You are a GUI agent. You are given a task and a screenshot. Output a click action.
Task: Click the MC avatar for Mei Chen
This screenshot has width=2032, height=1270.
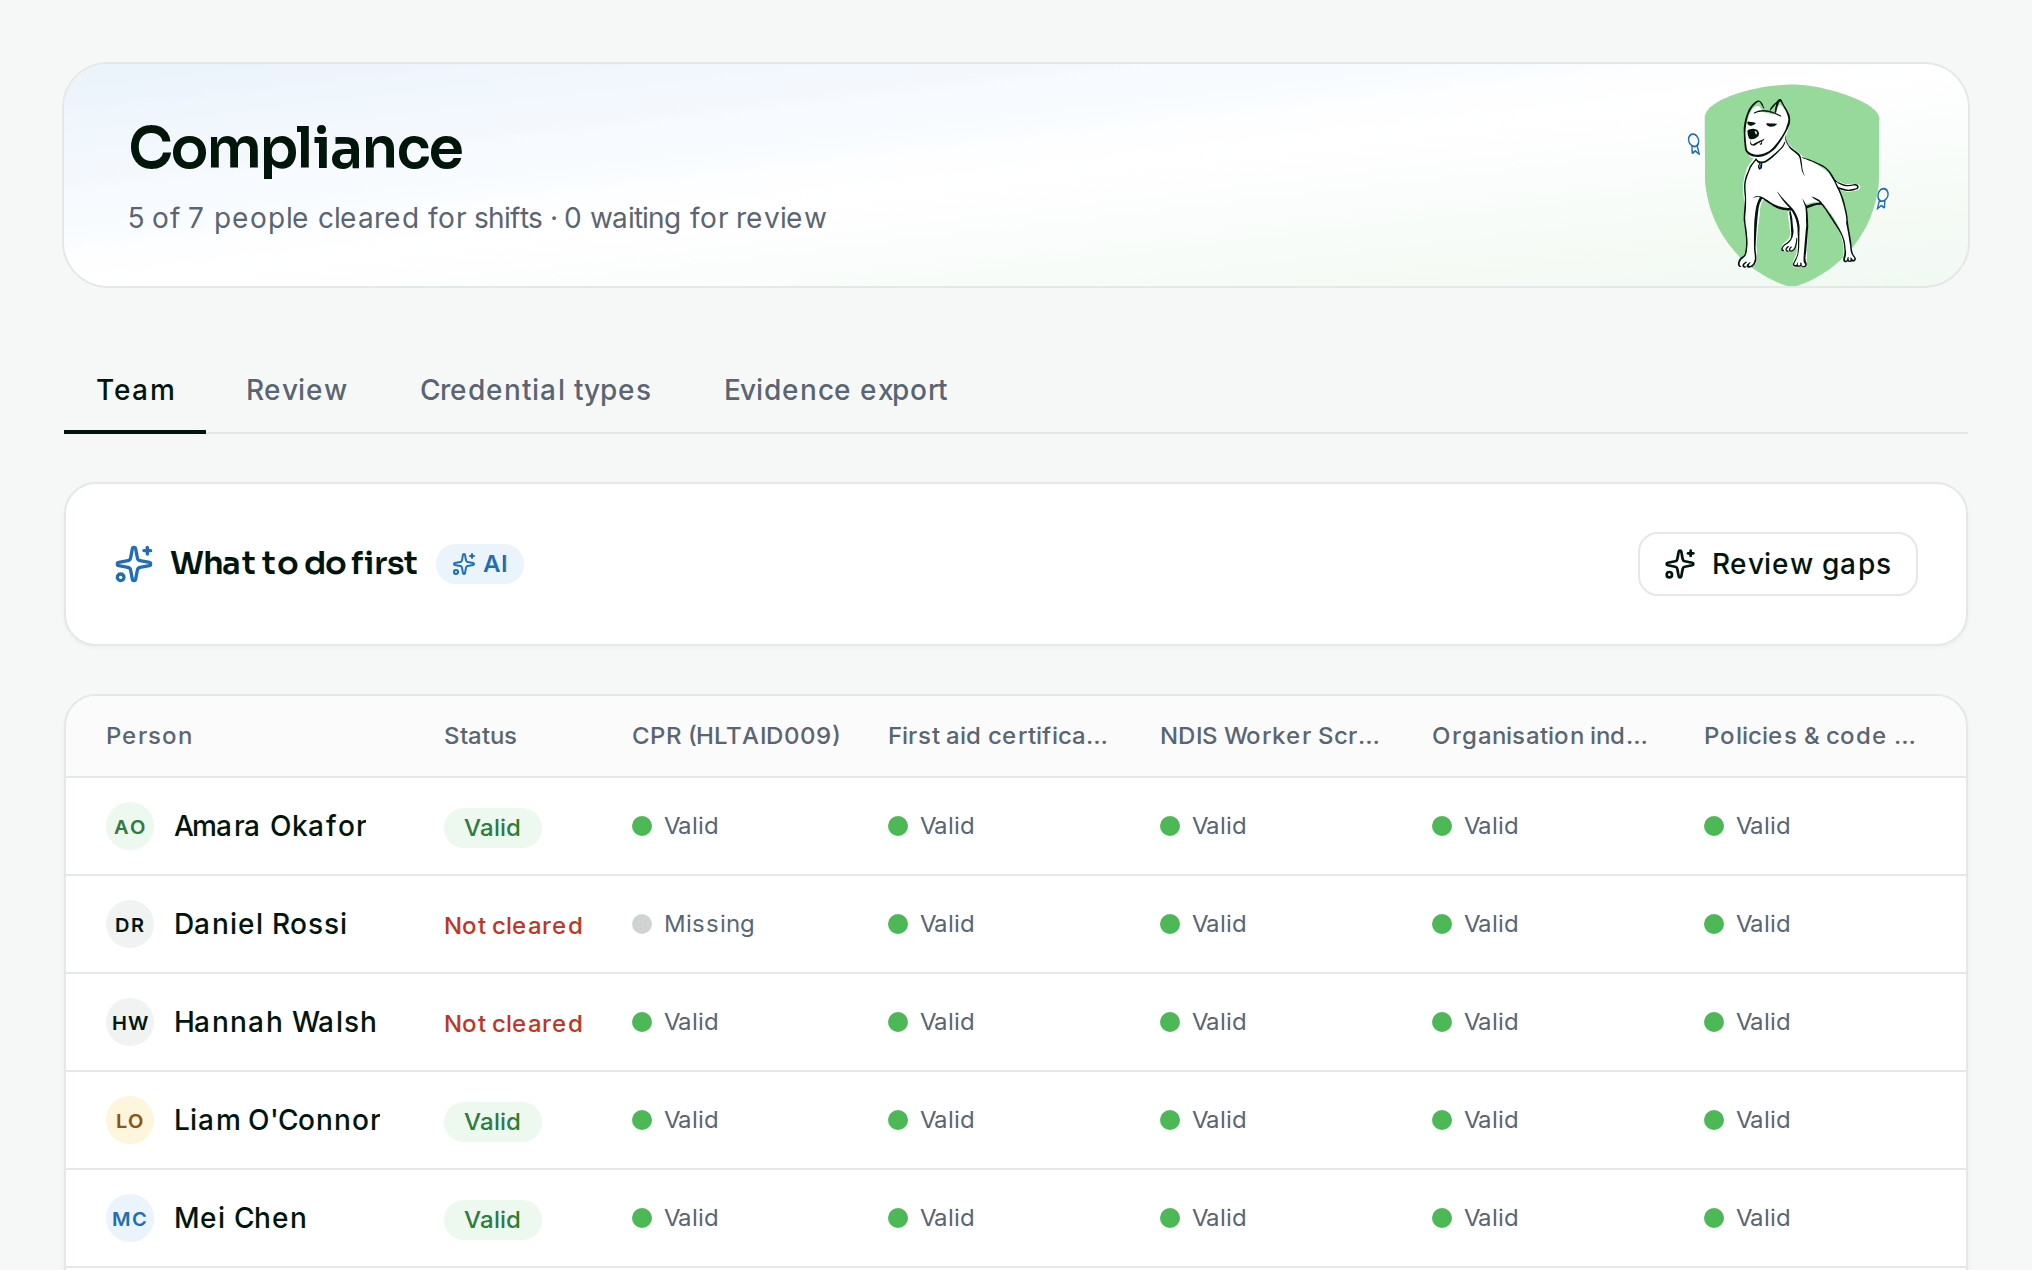tap(130, 1218)
